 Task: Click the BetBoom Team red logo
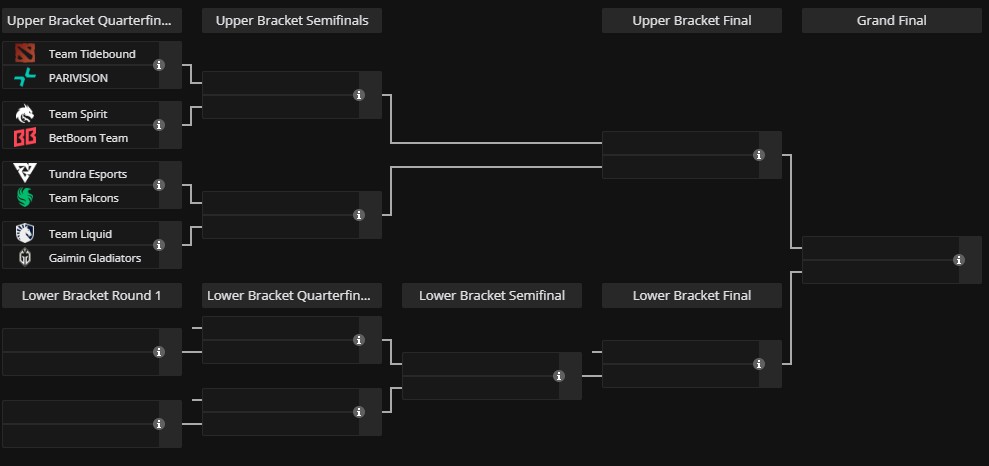(25, 137)
